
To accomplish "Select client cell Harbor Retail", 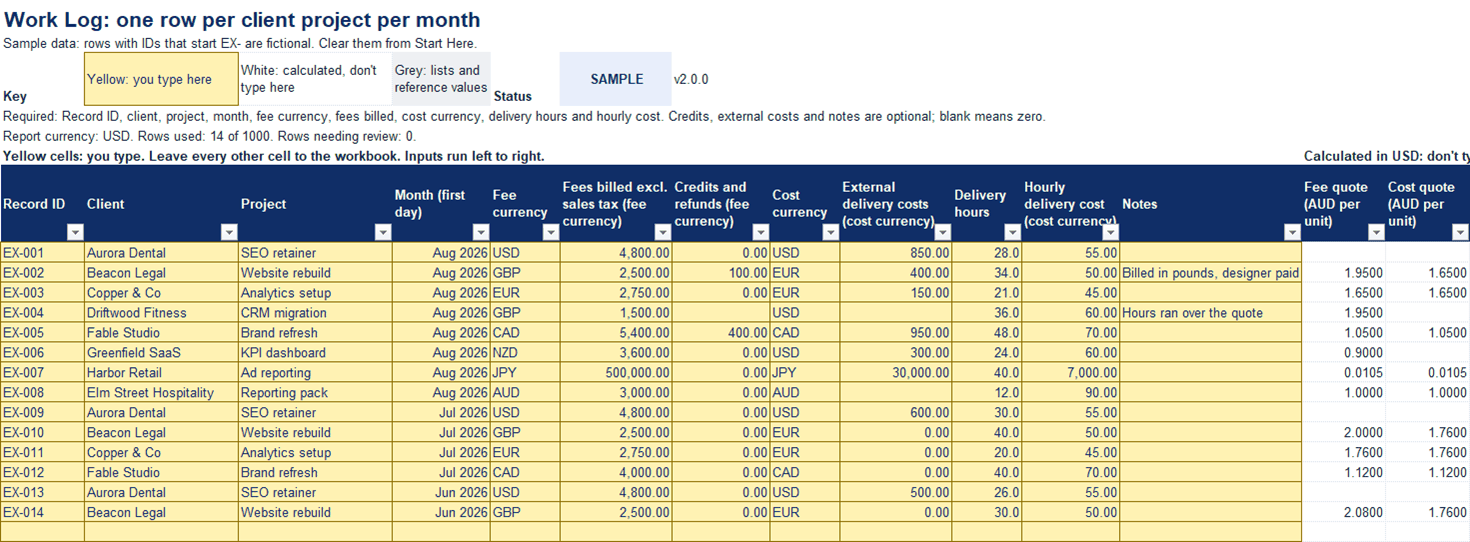I will pos(161,373).
